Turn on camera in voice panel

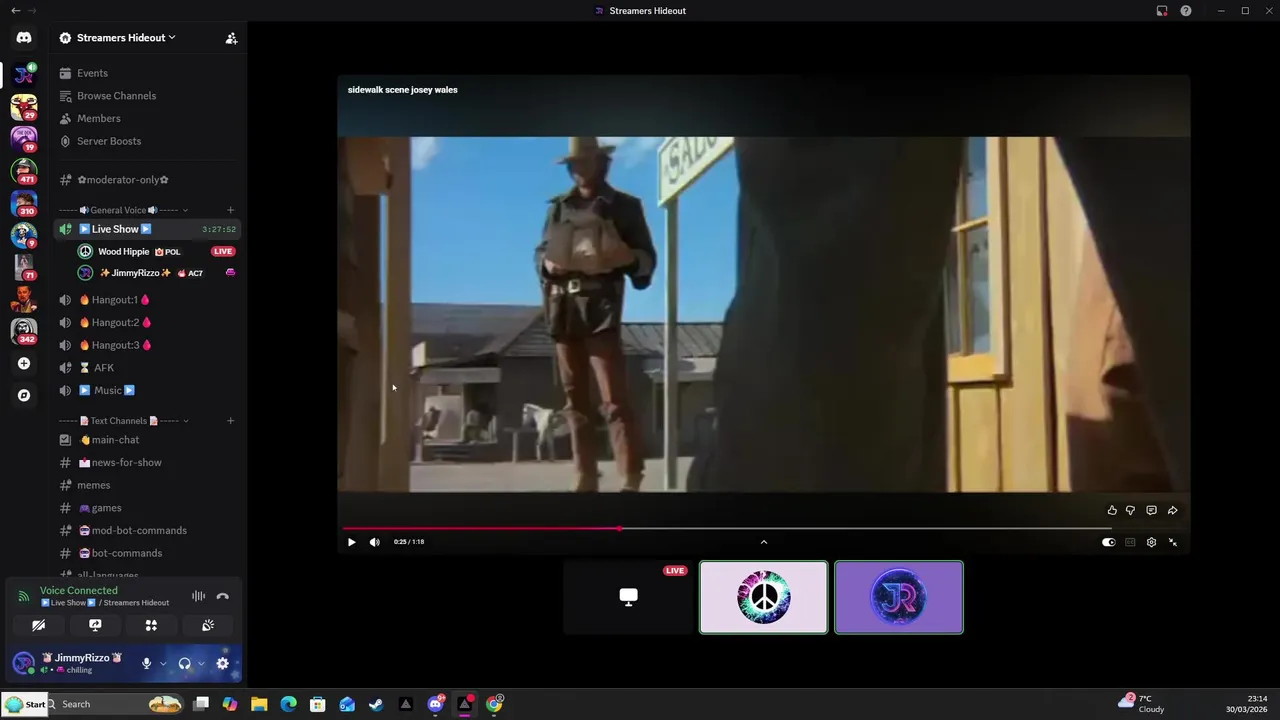click(39, 625)
